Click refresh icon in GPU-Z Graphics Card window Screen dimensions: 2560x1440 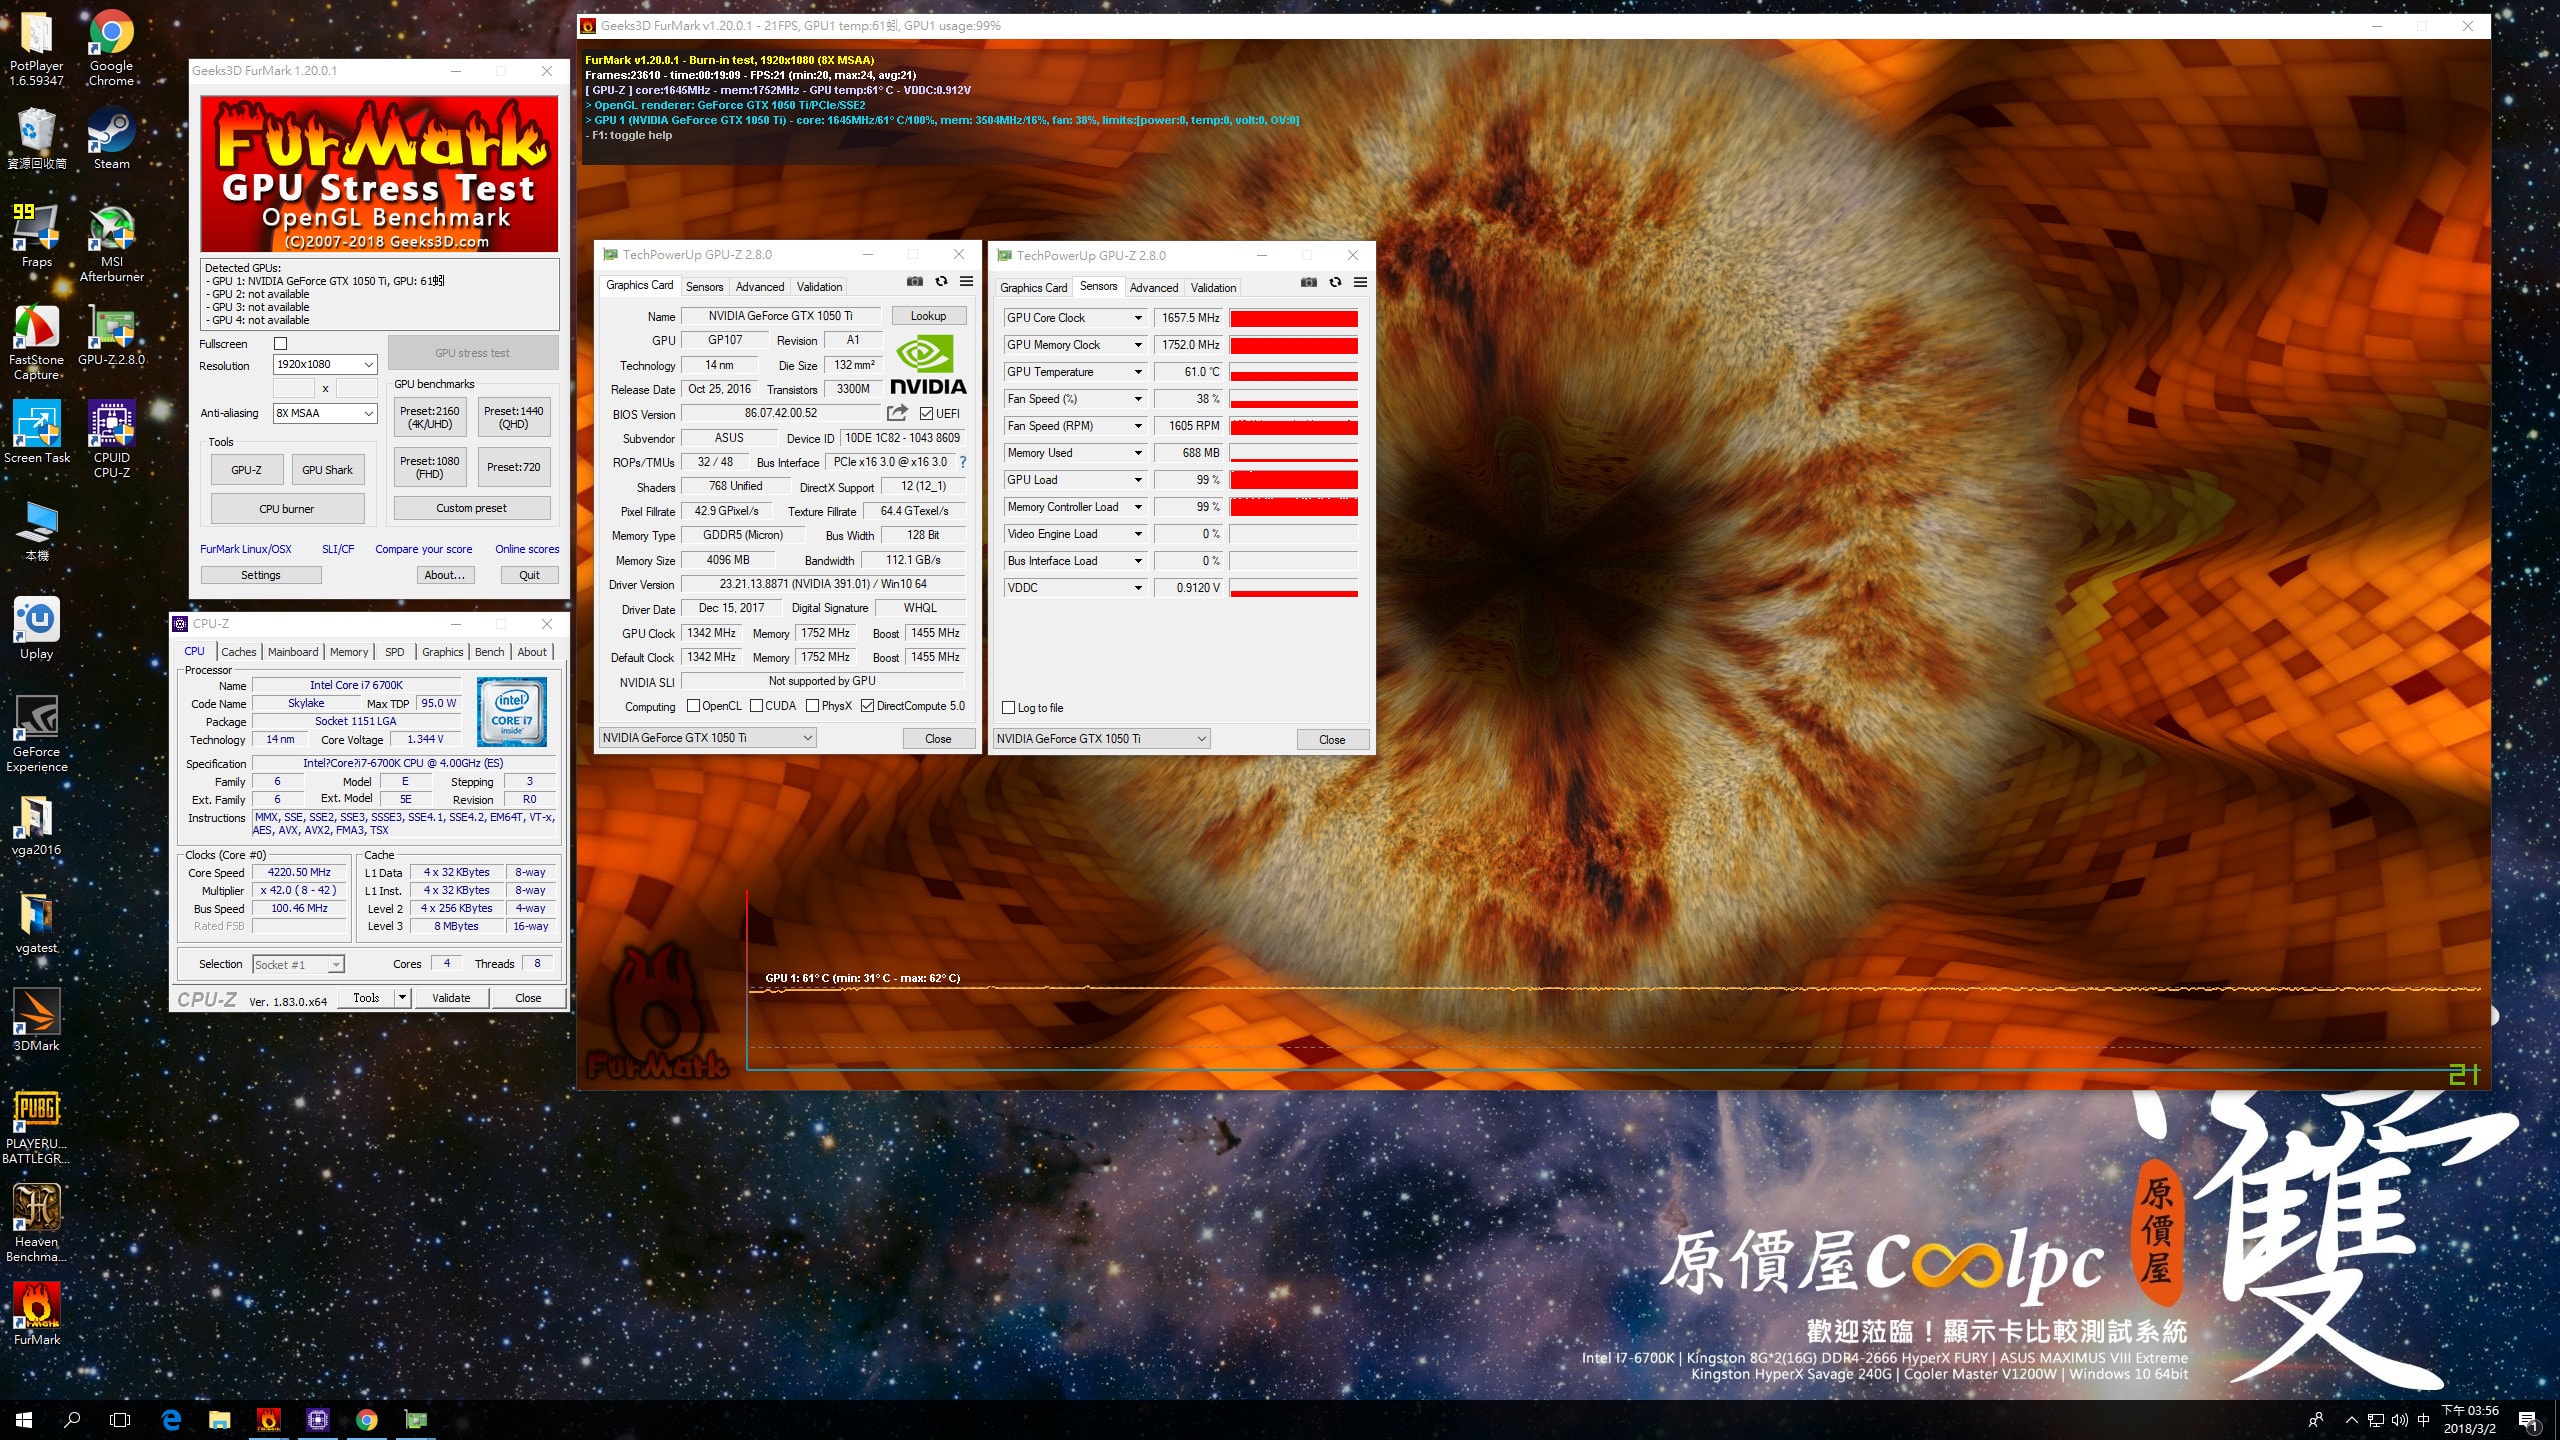coord(941,282)
